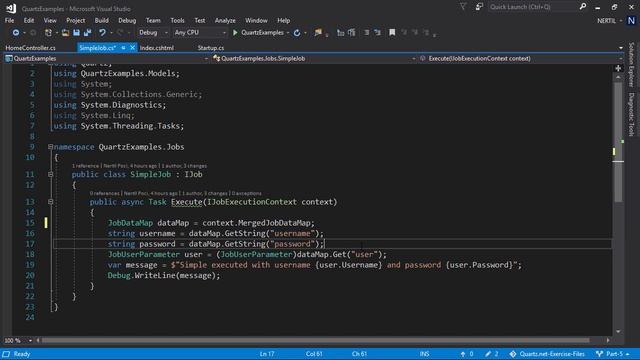Screen dimensions: 640x360
Task: Click the account avatar 'N' icon
Action: click(631, 20)
